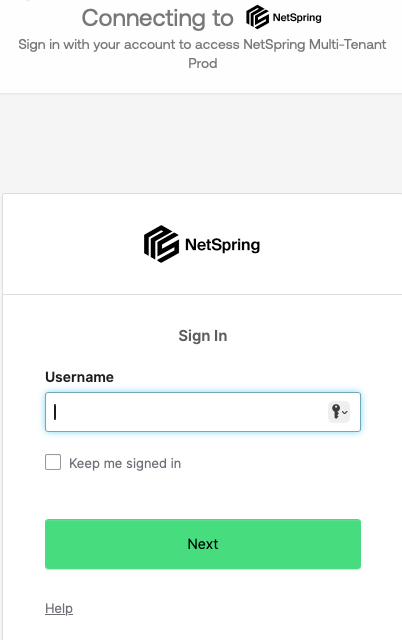Viewport: 402px width, 640px height.
Task: Click the blinking text cursor in Username box
Action: 55,412
